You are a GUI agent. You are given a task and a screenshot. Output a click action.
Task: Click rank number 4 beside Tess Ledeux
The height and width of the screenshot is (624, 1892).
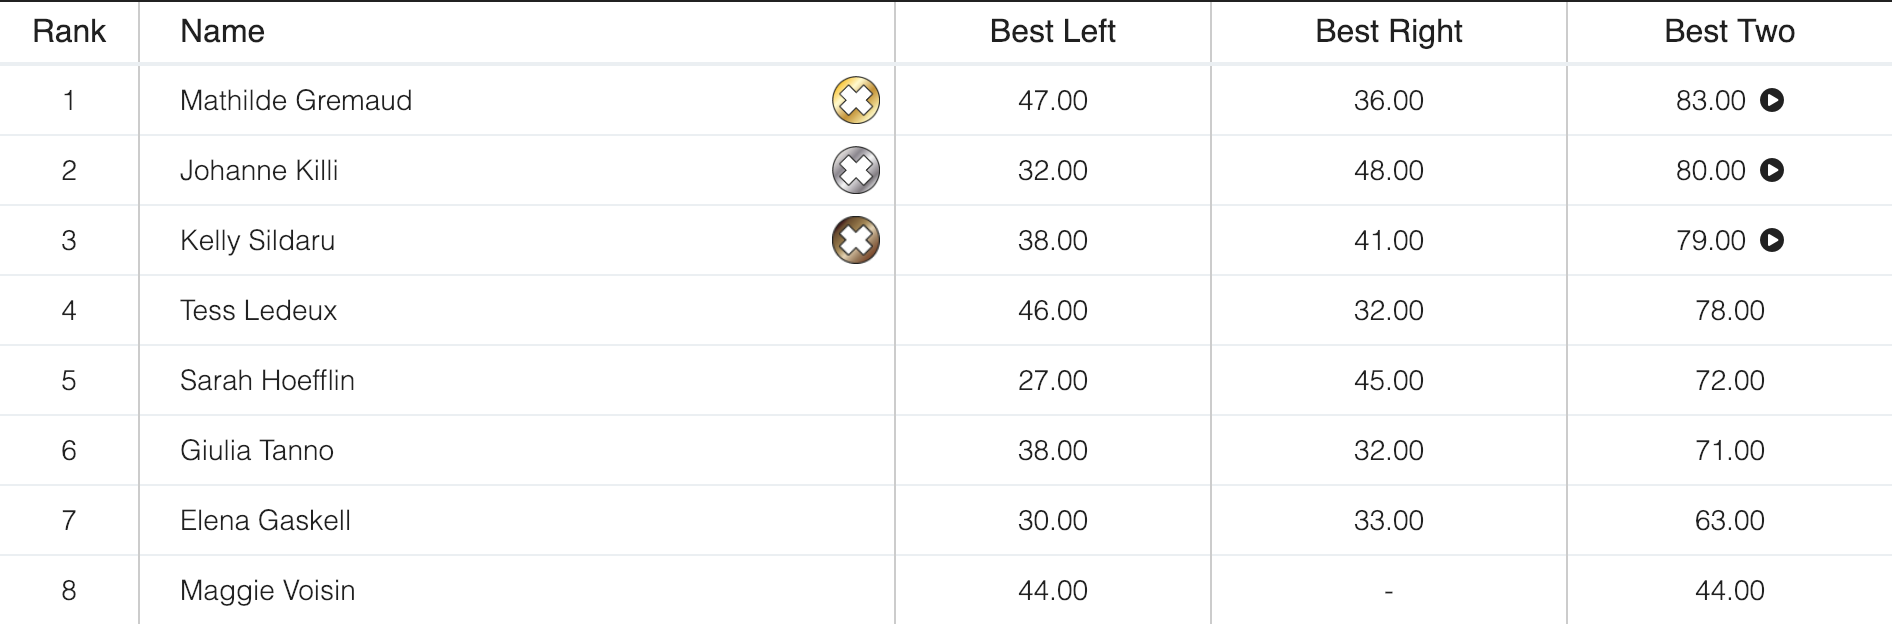pyautogui.click(x=69, y=310)
